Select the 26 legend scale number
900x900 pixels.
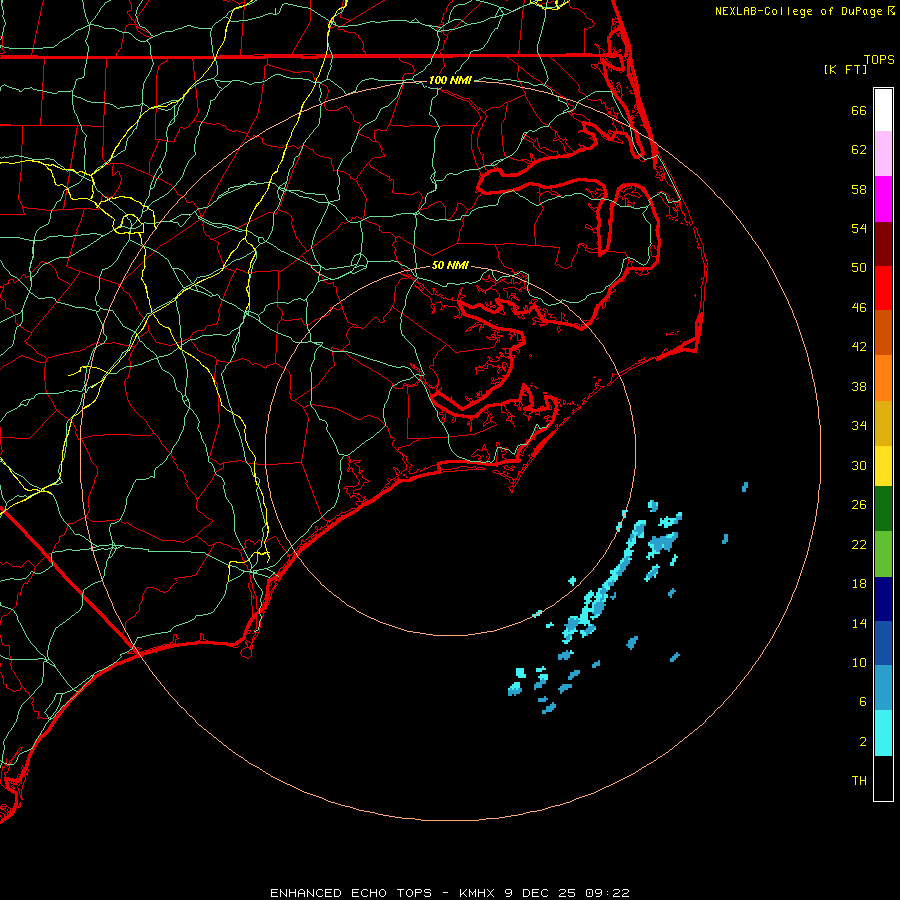click(x=859, y=505)
